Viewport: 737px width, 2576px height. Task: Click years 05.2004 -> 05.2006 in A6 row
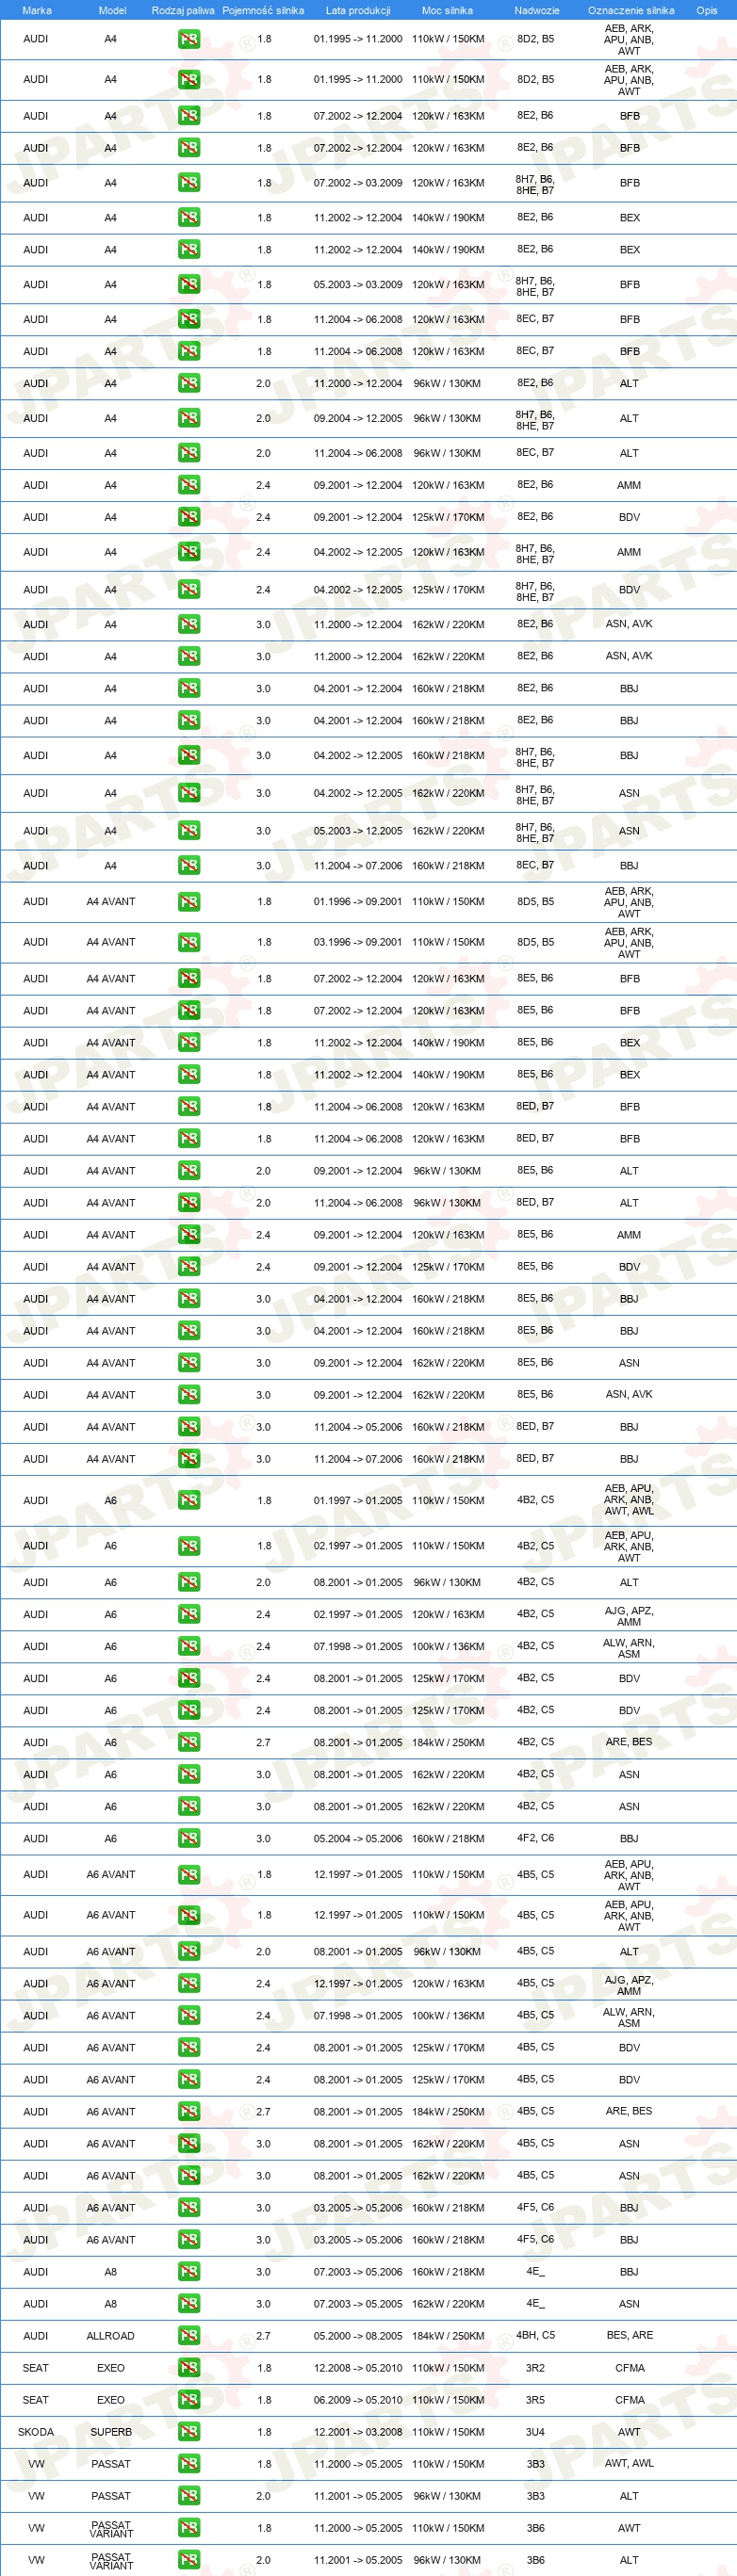tap(358, 1839)
